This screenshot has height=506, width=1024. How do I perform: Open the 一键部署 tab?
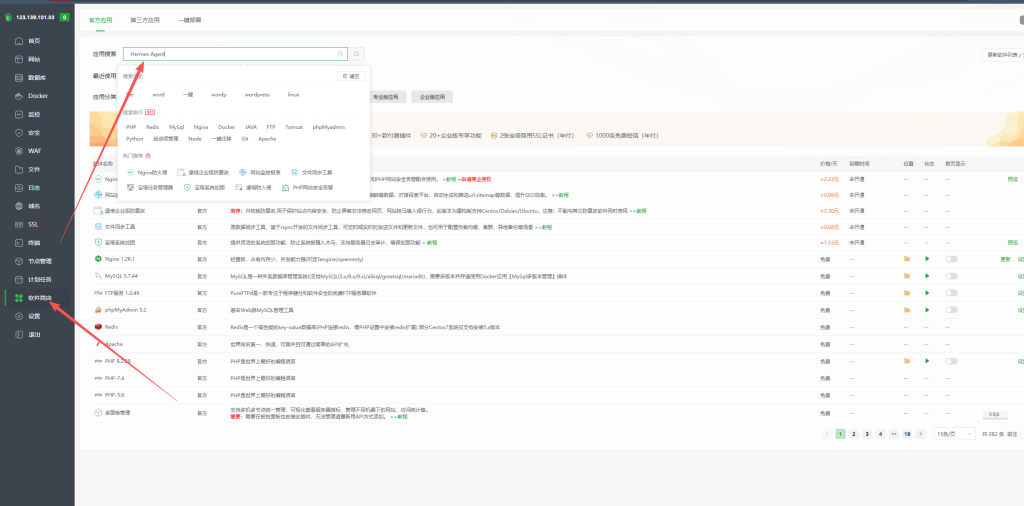pyautogui.click(x=189, y=20)
